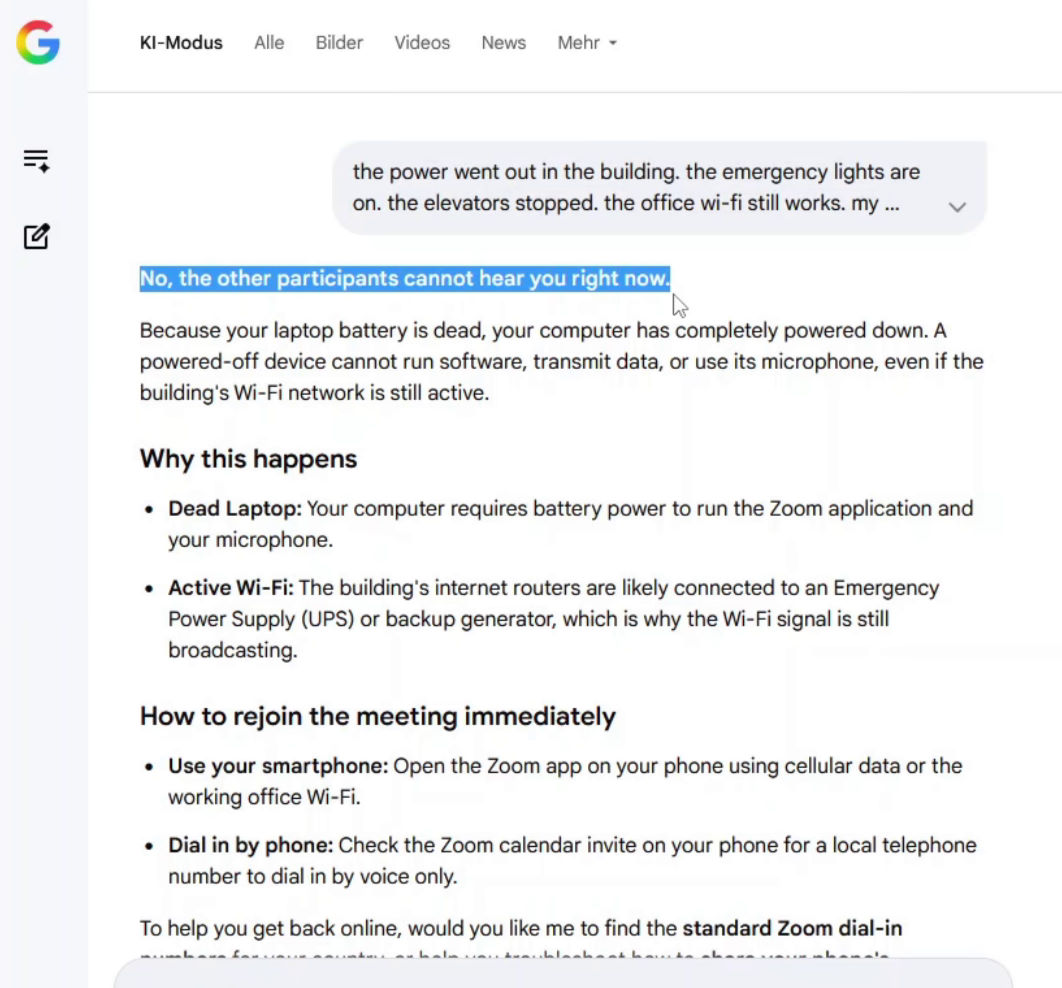Screen dimensions: 1062x988
Task: Click the 'Use your smartphone:' bullet
Action: pos(278,766)
